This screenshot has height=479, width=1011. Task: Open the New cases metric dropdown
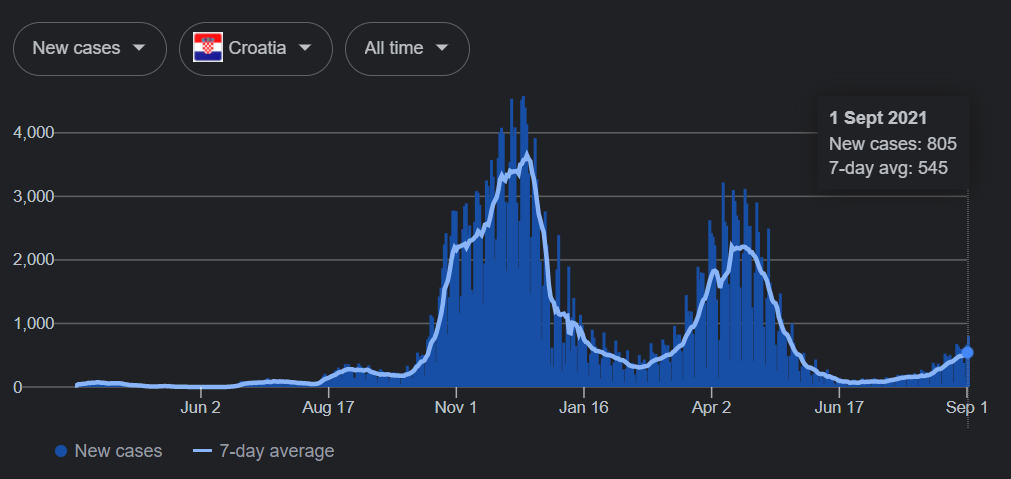click(x=89, y=48)
